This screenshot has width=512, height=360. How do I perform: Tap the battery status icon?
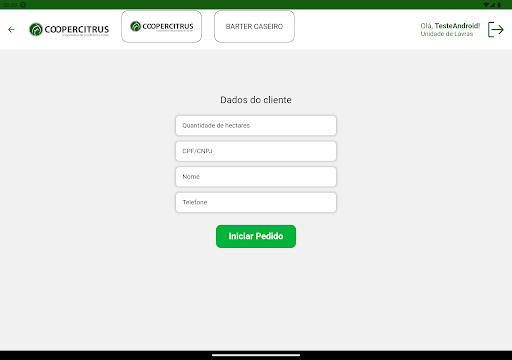(499, 5)
